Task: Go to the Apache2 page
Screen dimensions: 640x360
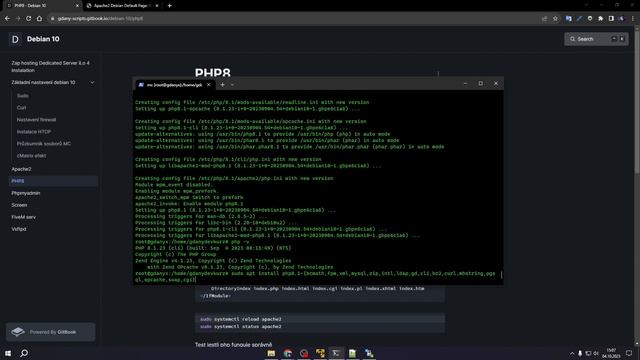Action: tap(21, 169)
